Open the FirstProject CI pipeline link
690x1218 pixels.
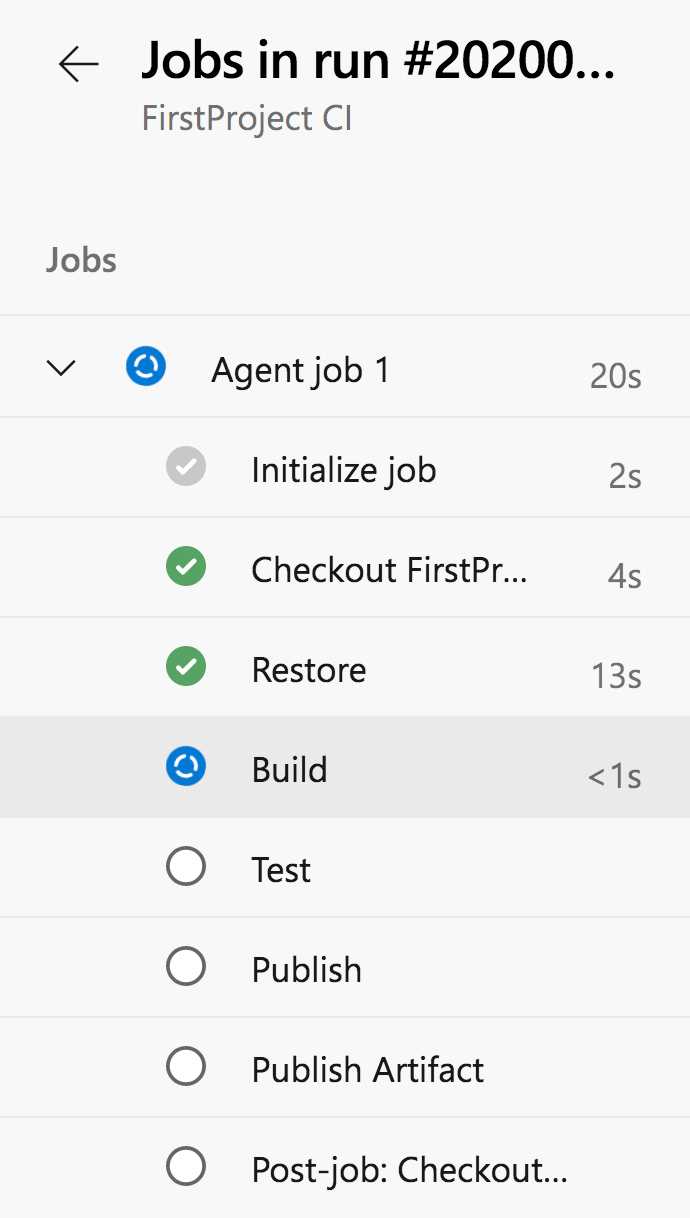coord(246,118)
